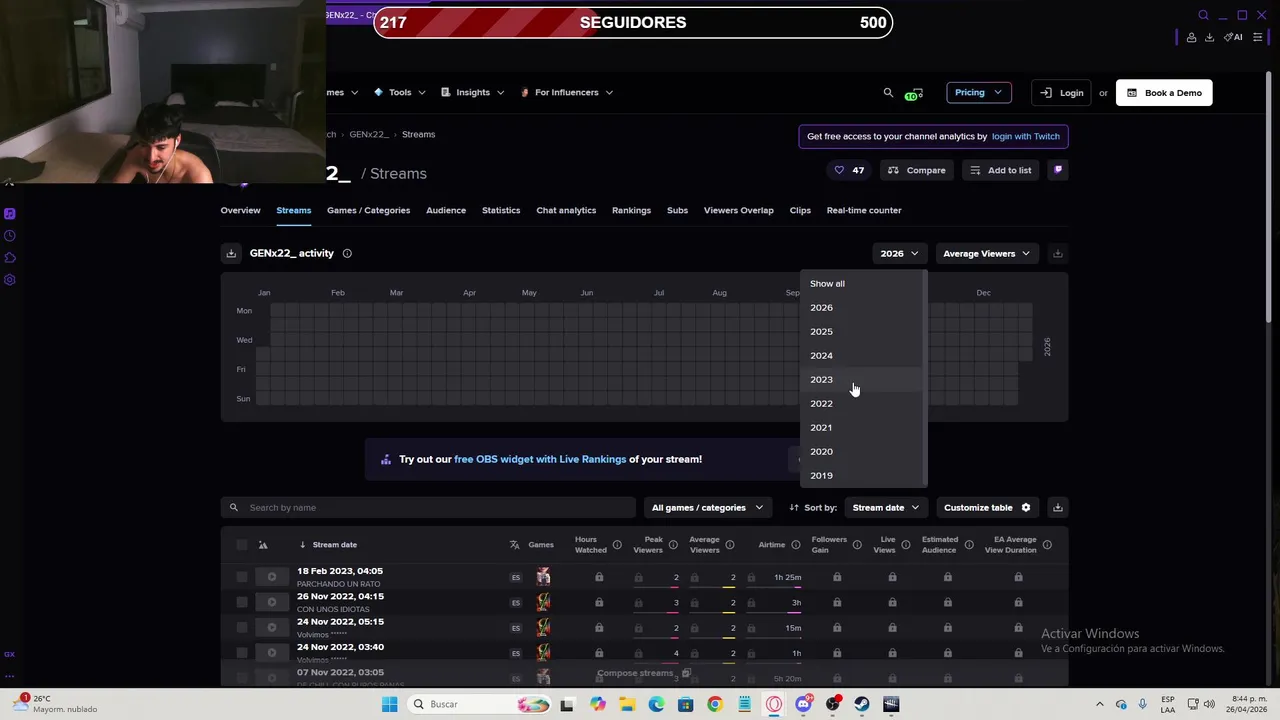
Task: Check the 24 Nov 2022, 05:15 stream row
Action: pos(242,628)
